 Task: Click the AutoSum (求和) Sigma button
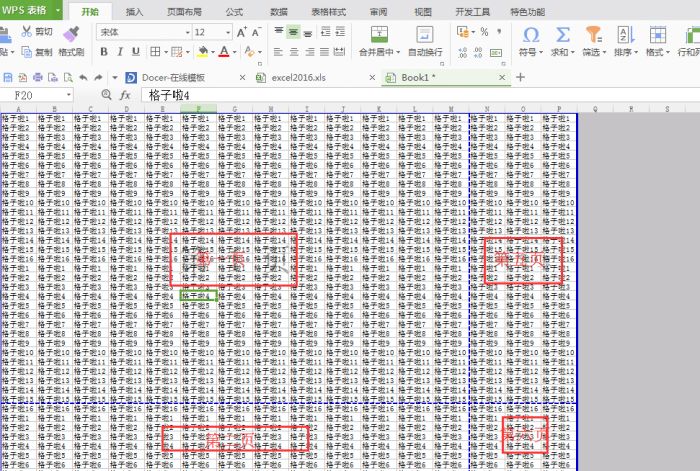[562, 42]
